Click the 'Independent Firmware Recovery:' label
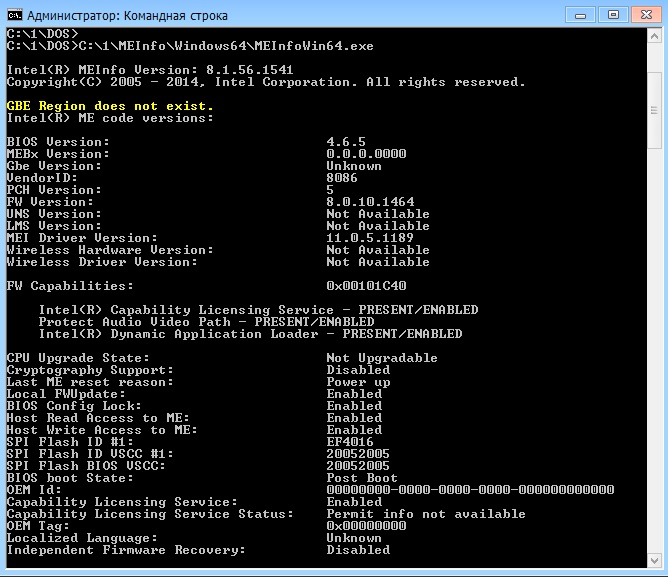Screen dimensions: 668x577 pos(126,550)
